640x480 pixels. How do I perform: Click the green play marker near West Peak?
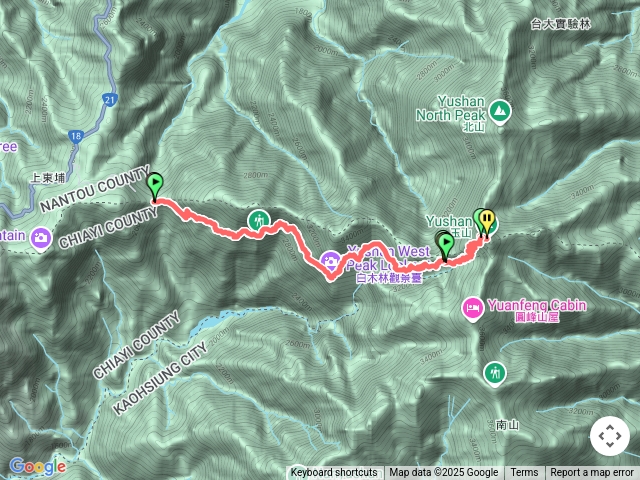[x=446, y=246]
